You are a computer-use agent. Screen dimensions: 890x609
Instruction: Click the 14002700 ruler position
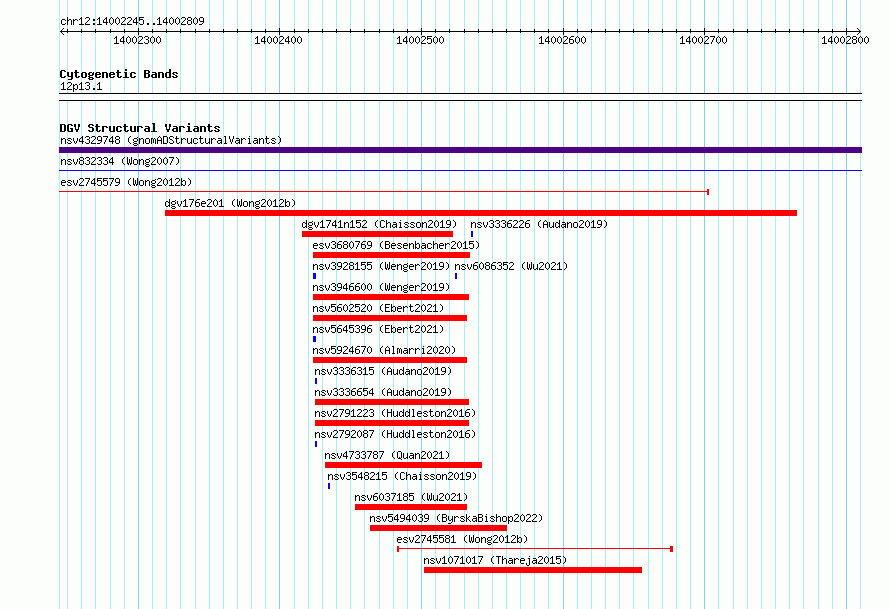[x=704, y=40]
